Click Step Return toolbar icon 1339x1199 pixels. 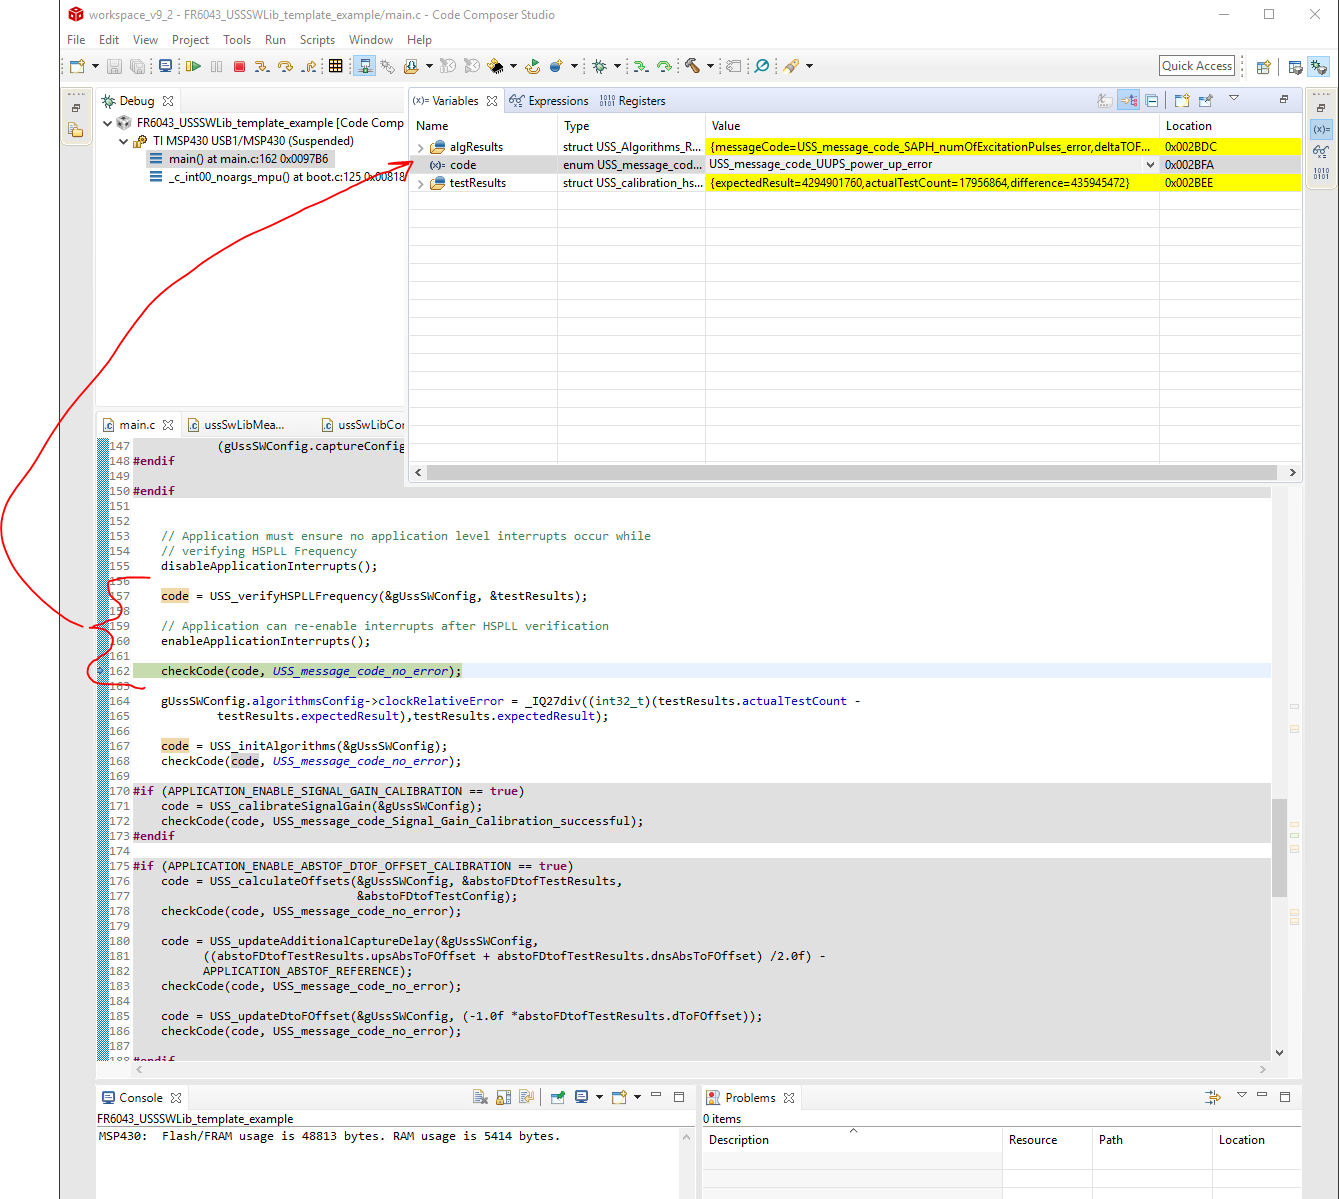click(308, 66)
